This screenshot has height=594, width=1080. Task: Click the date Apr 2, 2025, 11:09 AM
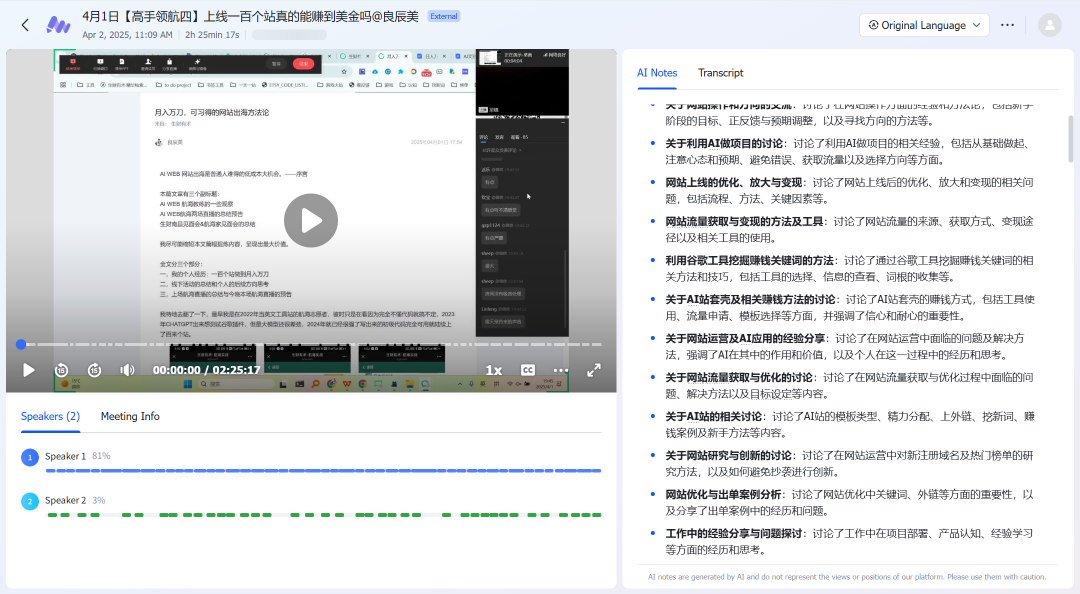127,34
